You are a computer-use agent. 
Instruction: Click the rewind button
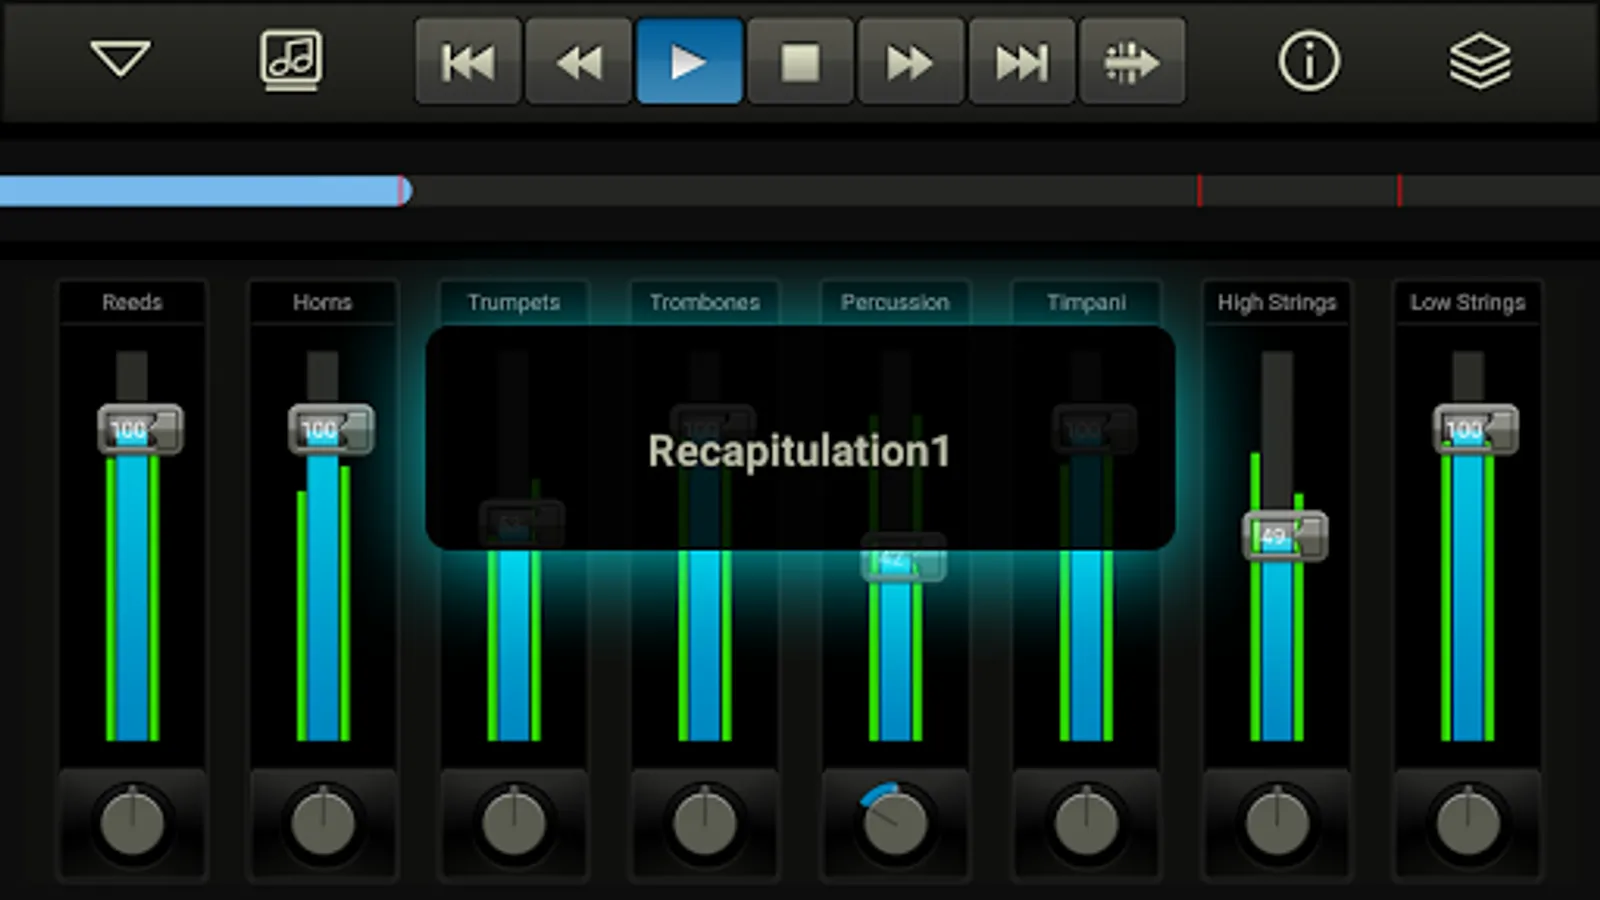579,62
